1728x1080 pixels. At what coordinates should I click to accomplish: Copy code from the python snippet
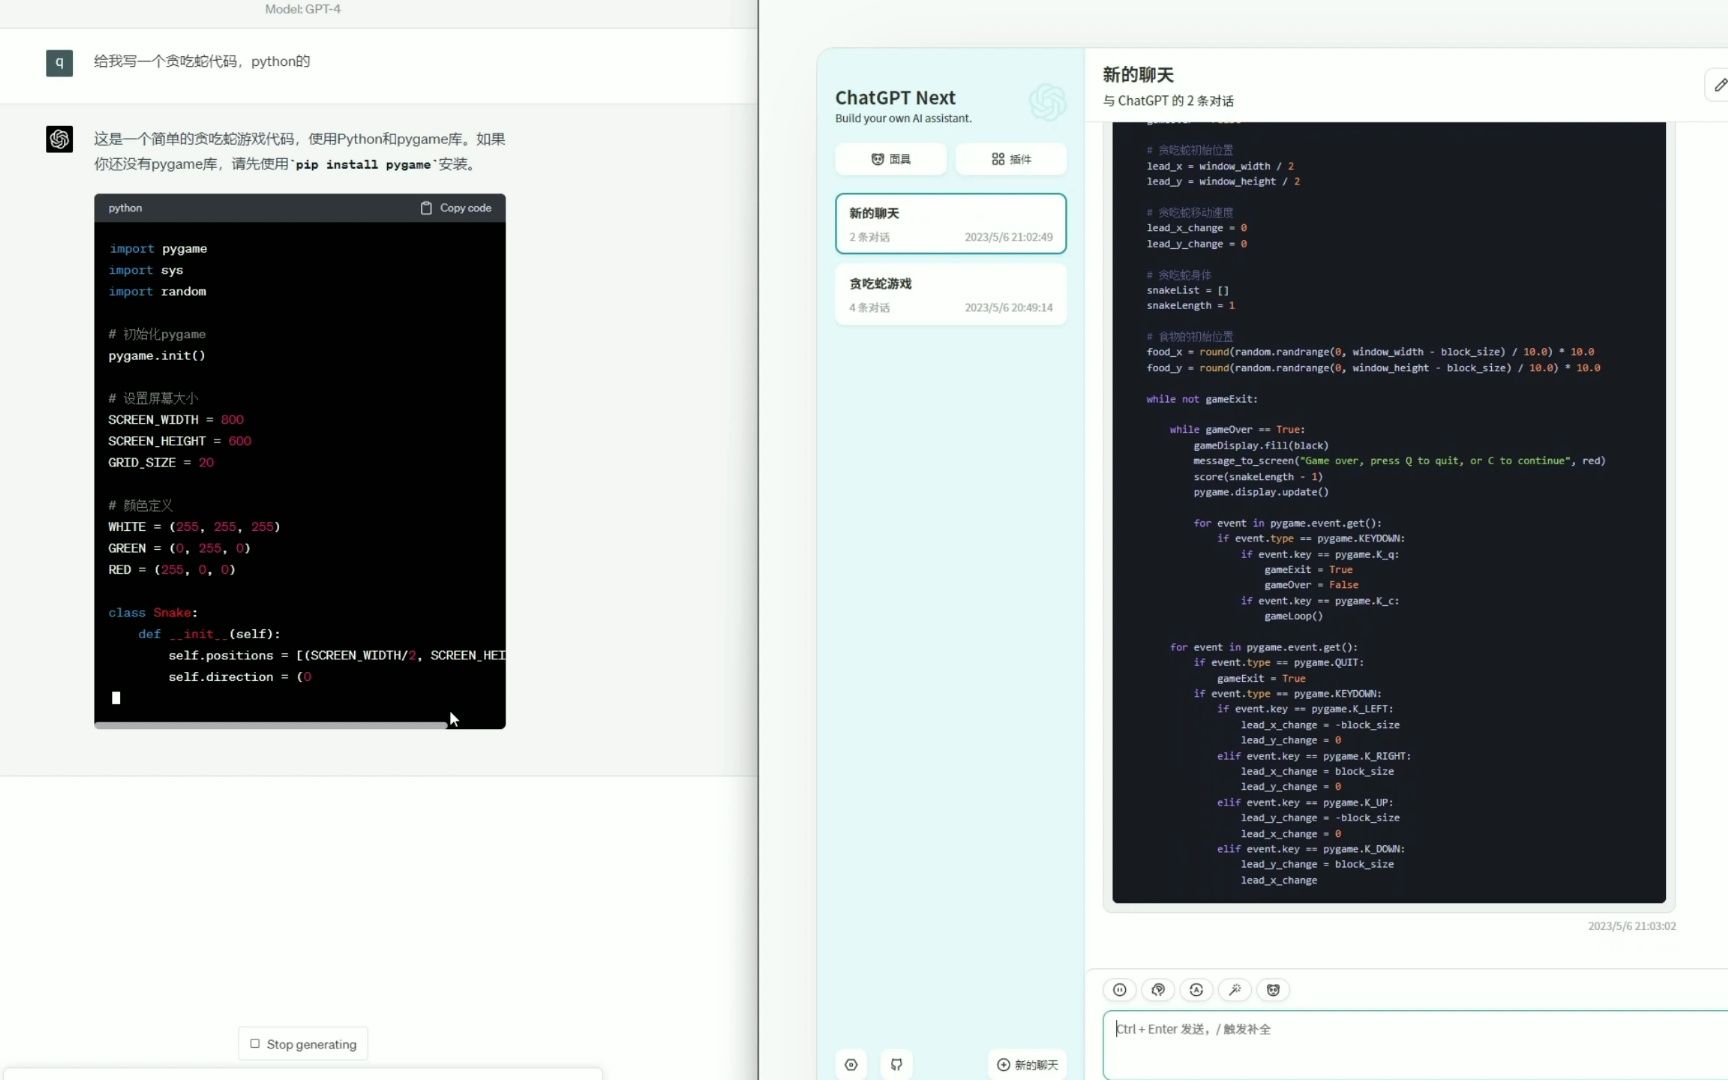(456, 208)
